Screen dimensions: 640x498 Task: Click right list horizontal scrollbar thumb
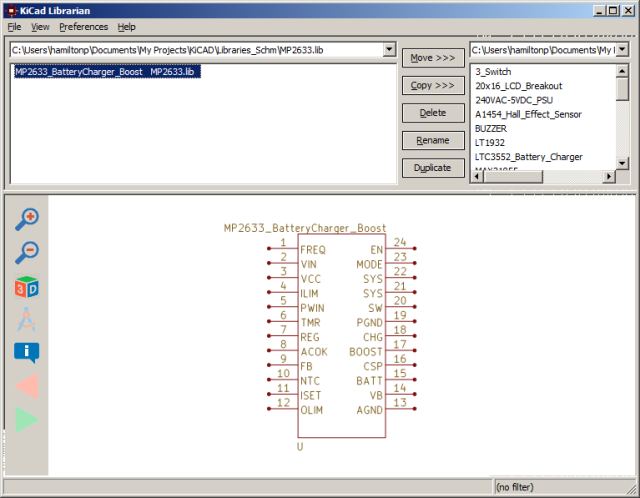tap(513, 176)
